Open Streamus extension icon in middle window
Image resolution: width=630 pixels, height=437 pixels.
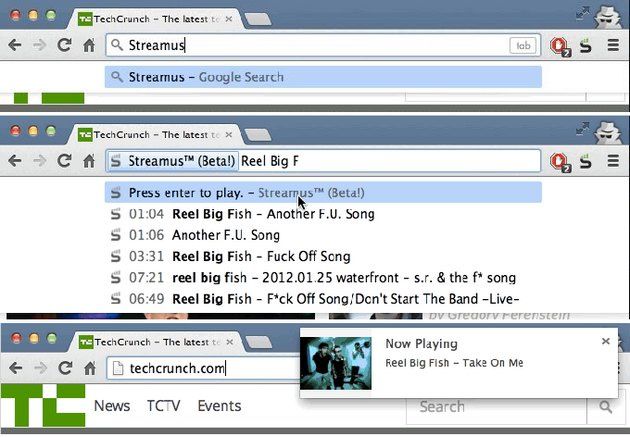[x=586, y=161]
